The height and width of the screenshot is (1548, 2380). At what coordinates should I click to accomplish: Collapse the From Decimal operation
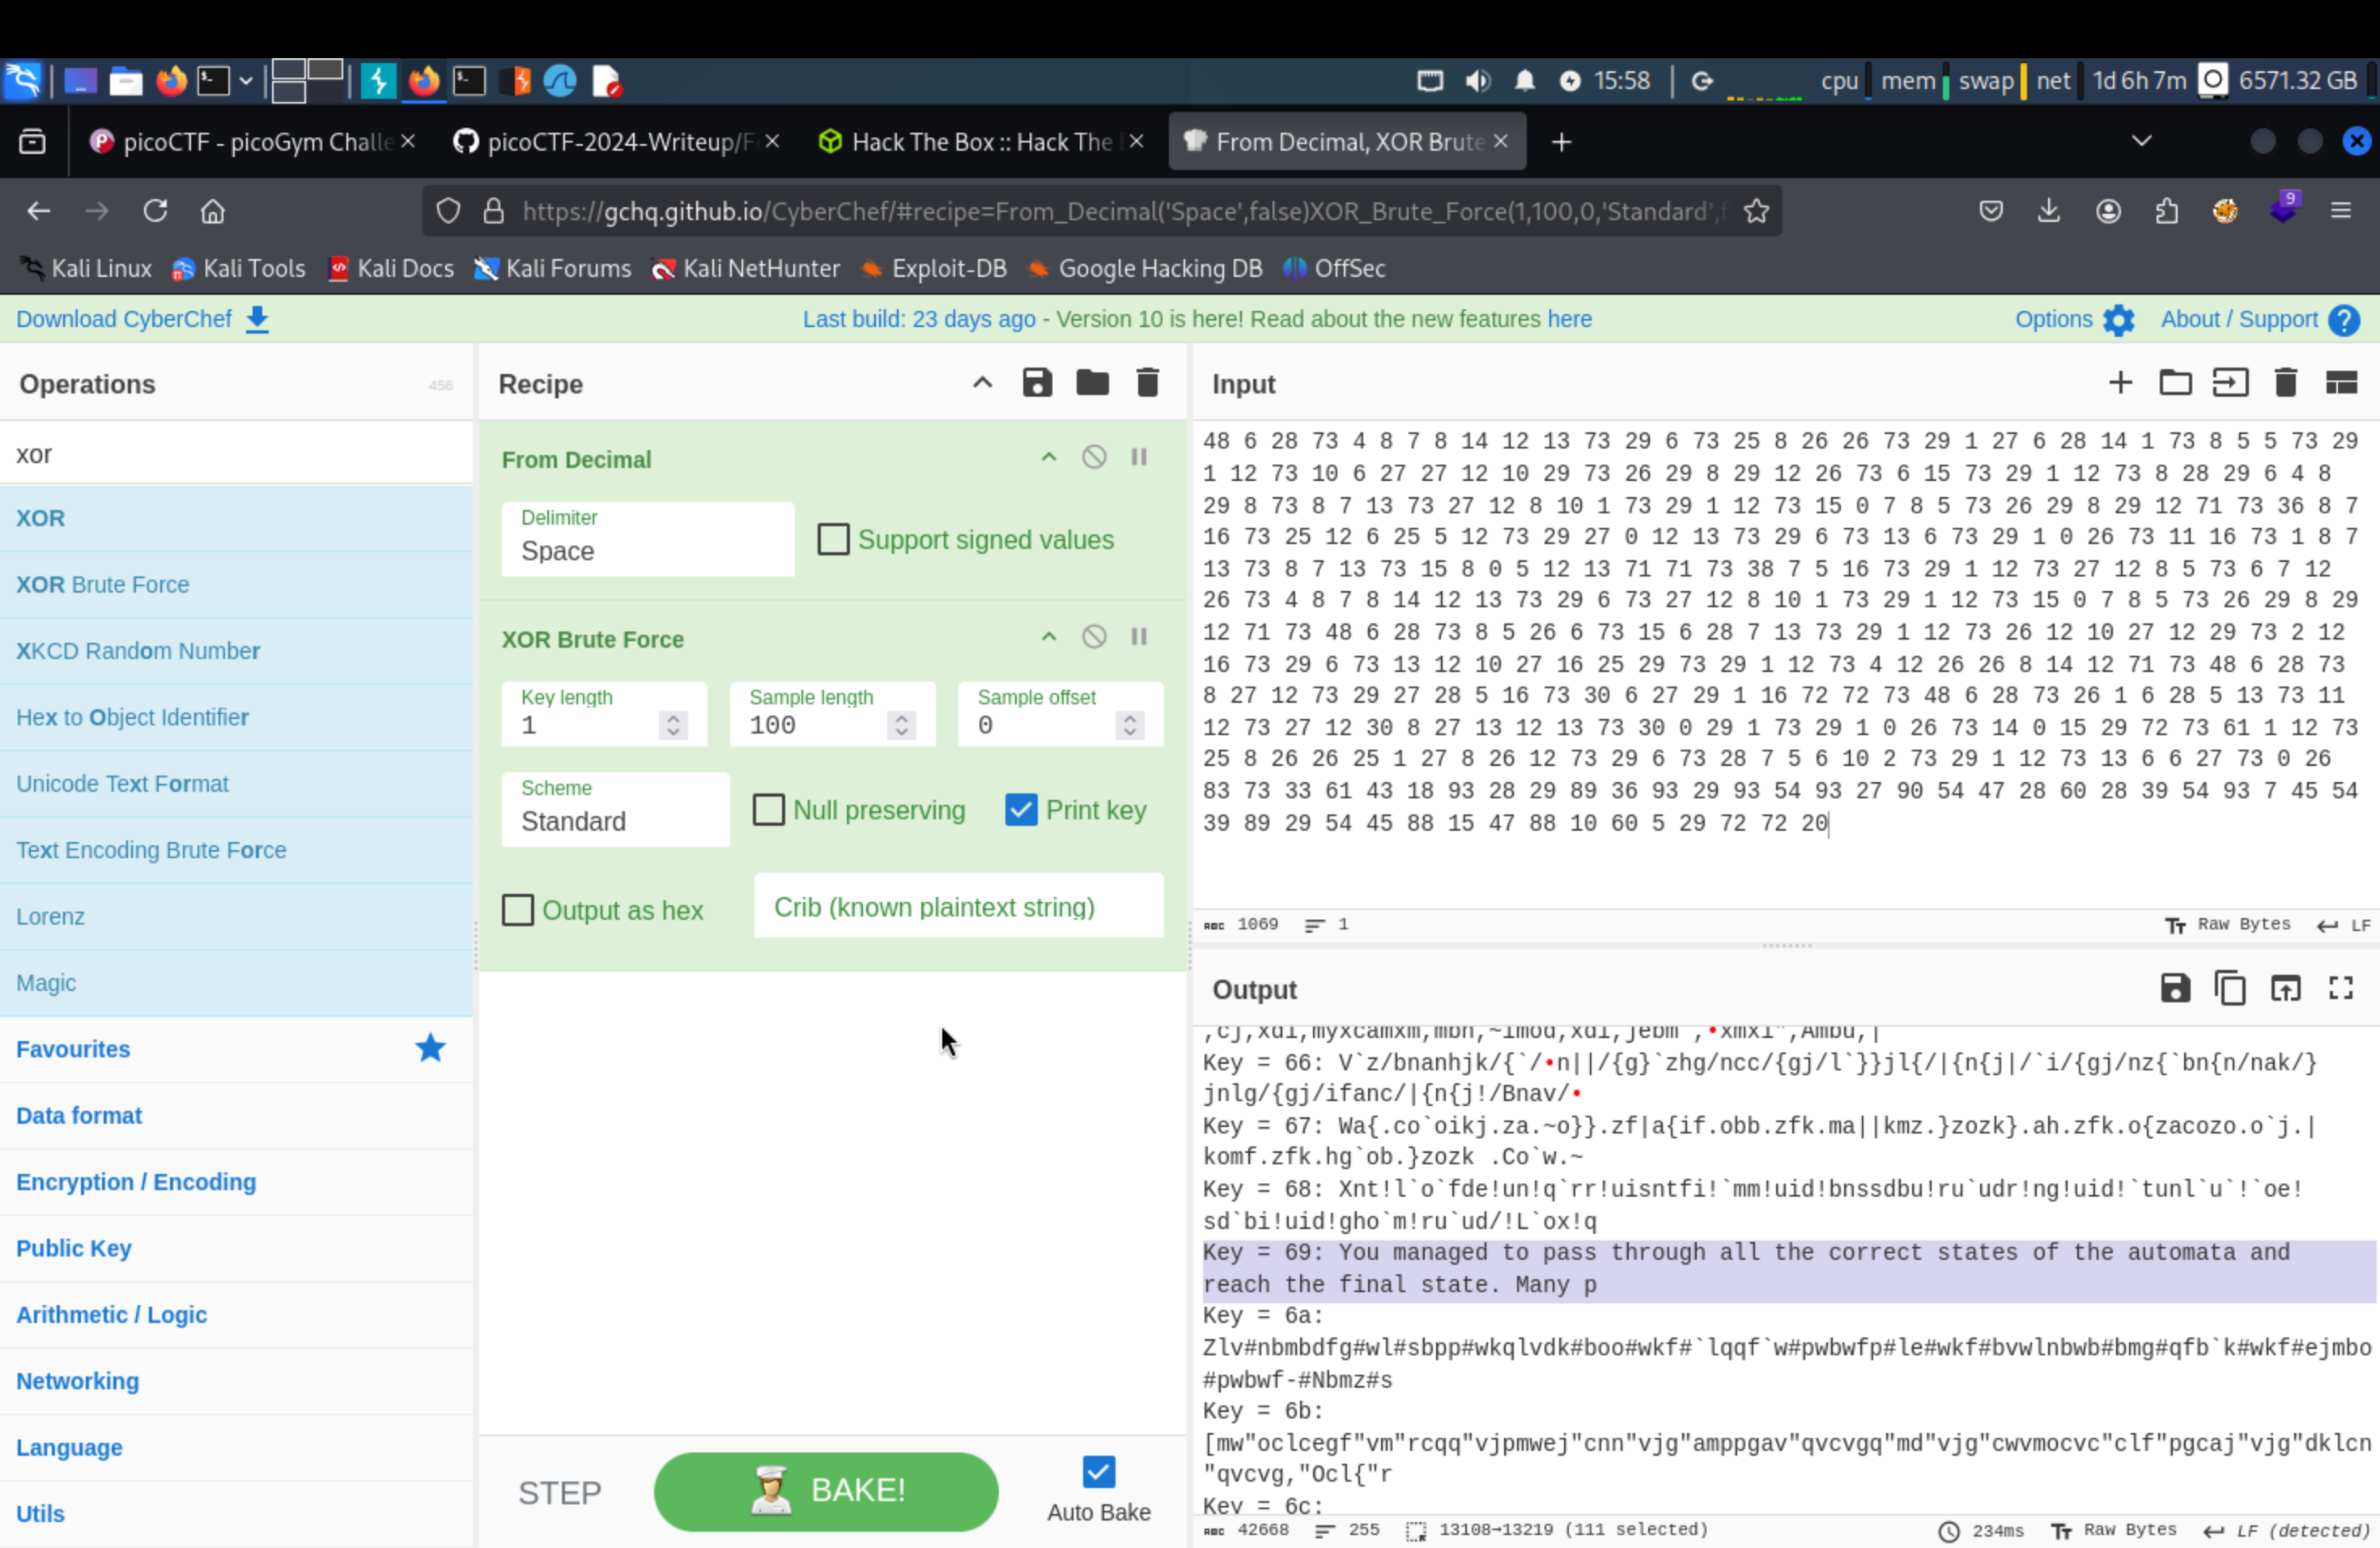[1048, 458]
